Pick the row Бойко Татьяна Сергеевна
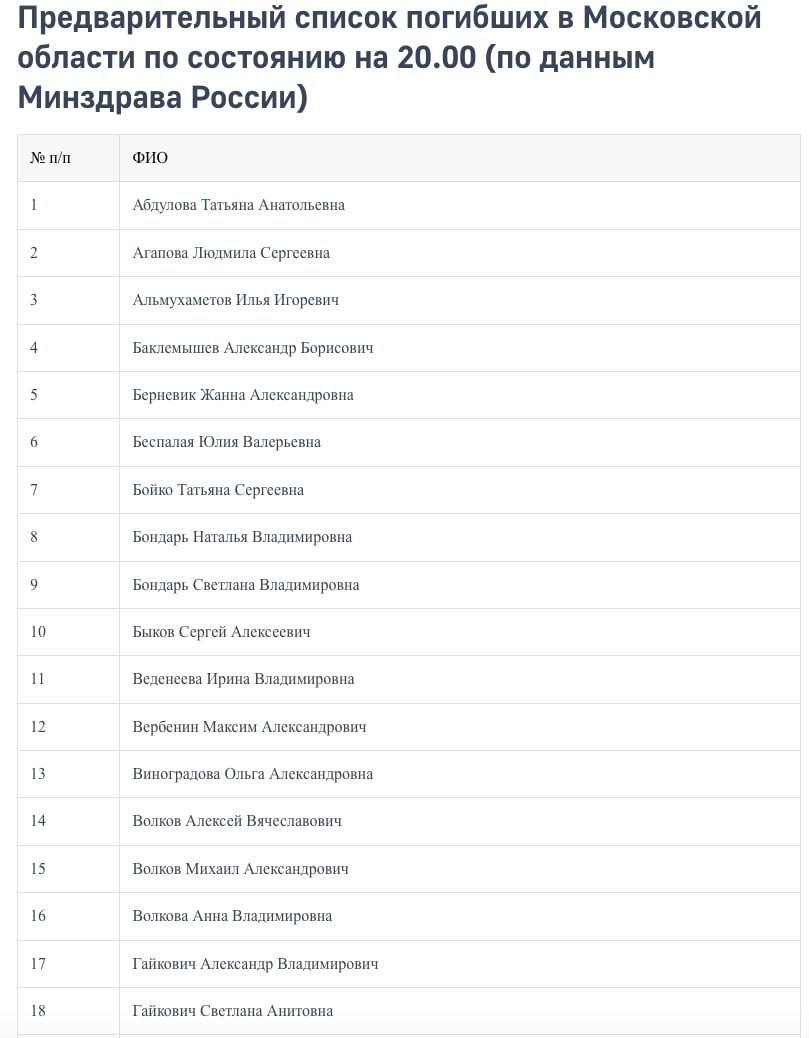 click(x=218, y=490)
